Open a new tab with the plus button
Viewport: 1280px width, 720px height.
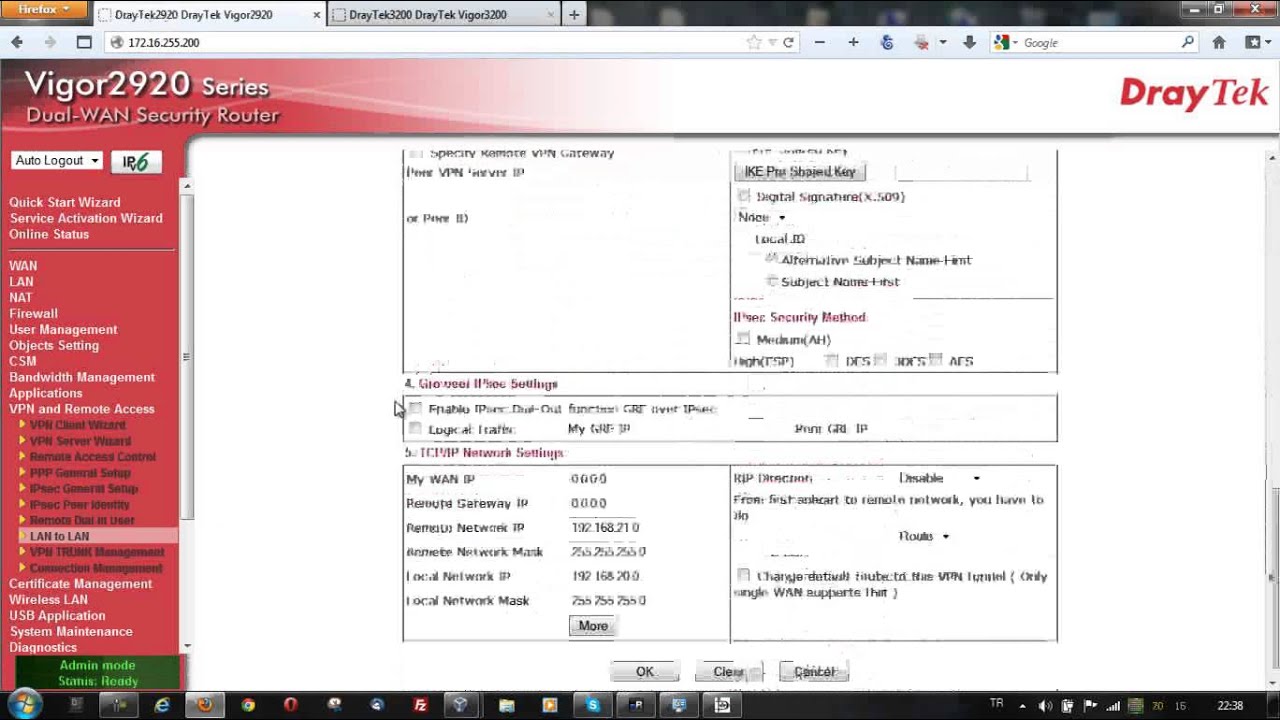(574, 15)
